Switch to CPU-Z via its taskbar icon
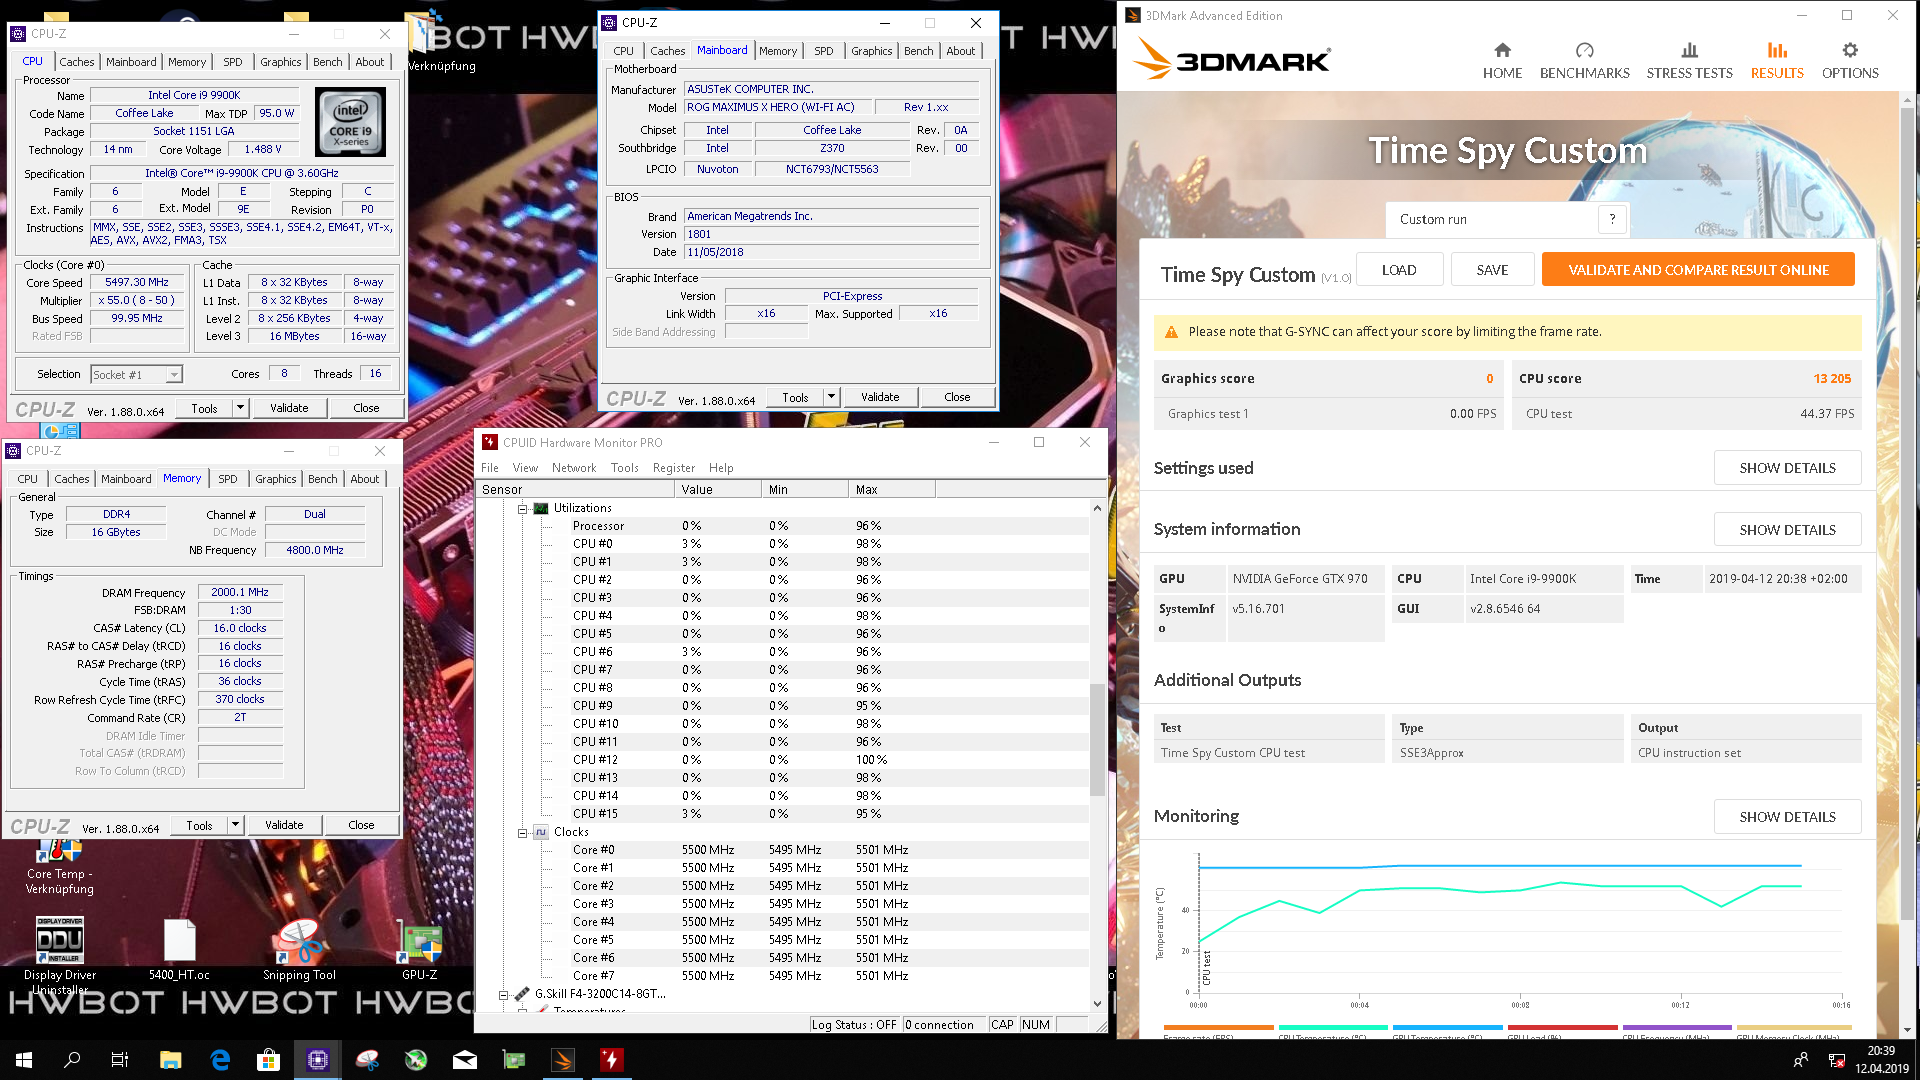1920x1080 pixels. coord(317,1059)
